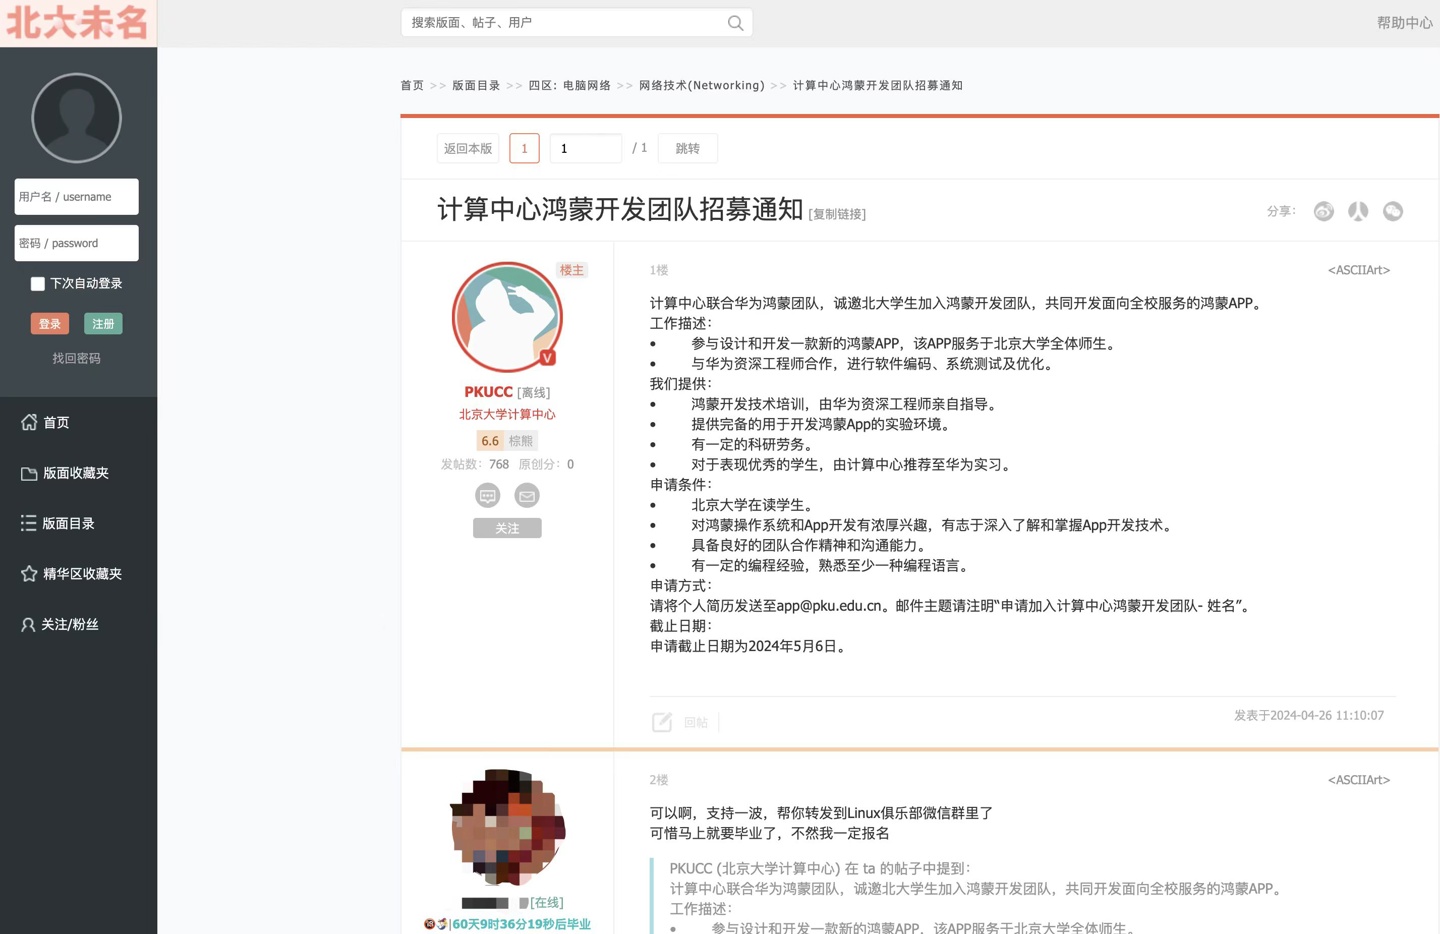The width and height of the screenshot is (1440, 934).
Task: Open the 网络技术(Networking) breadcrumb section
Action: [701, 85]
